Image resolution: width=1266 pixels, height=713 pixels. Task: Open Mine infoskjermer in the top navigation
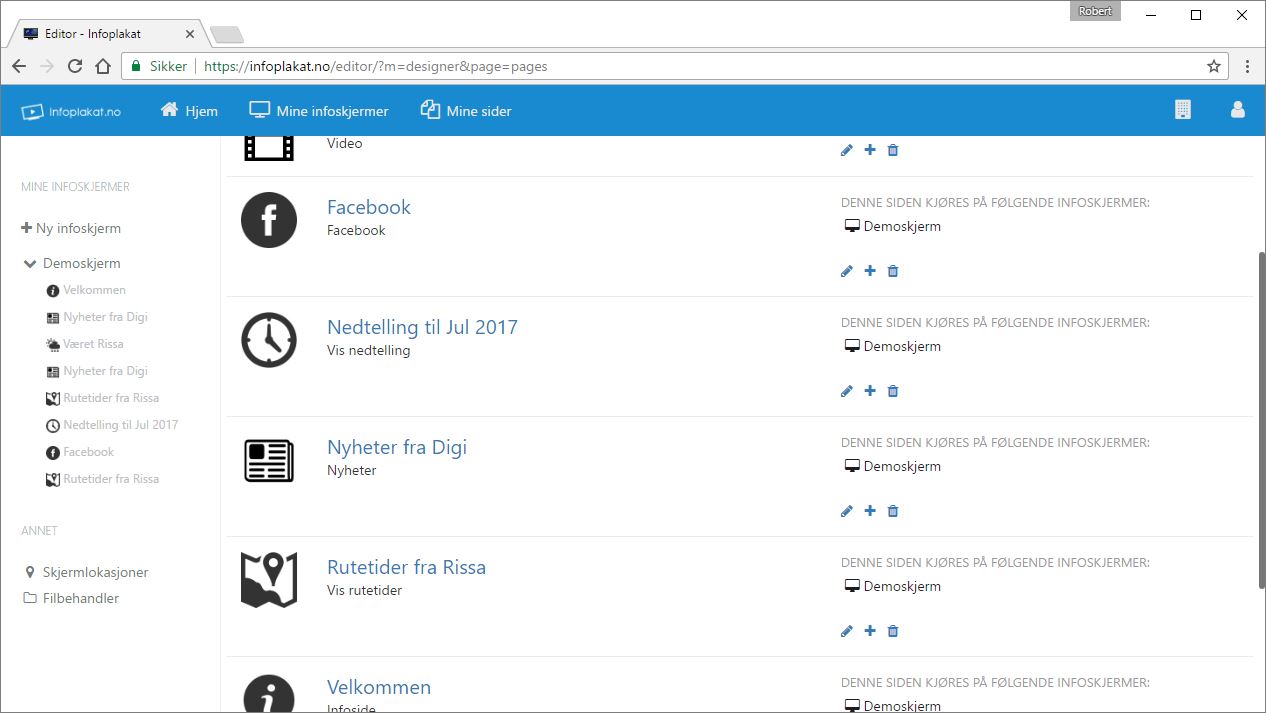tap(319, 111)
